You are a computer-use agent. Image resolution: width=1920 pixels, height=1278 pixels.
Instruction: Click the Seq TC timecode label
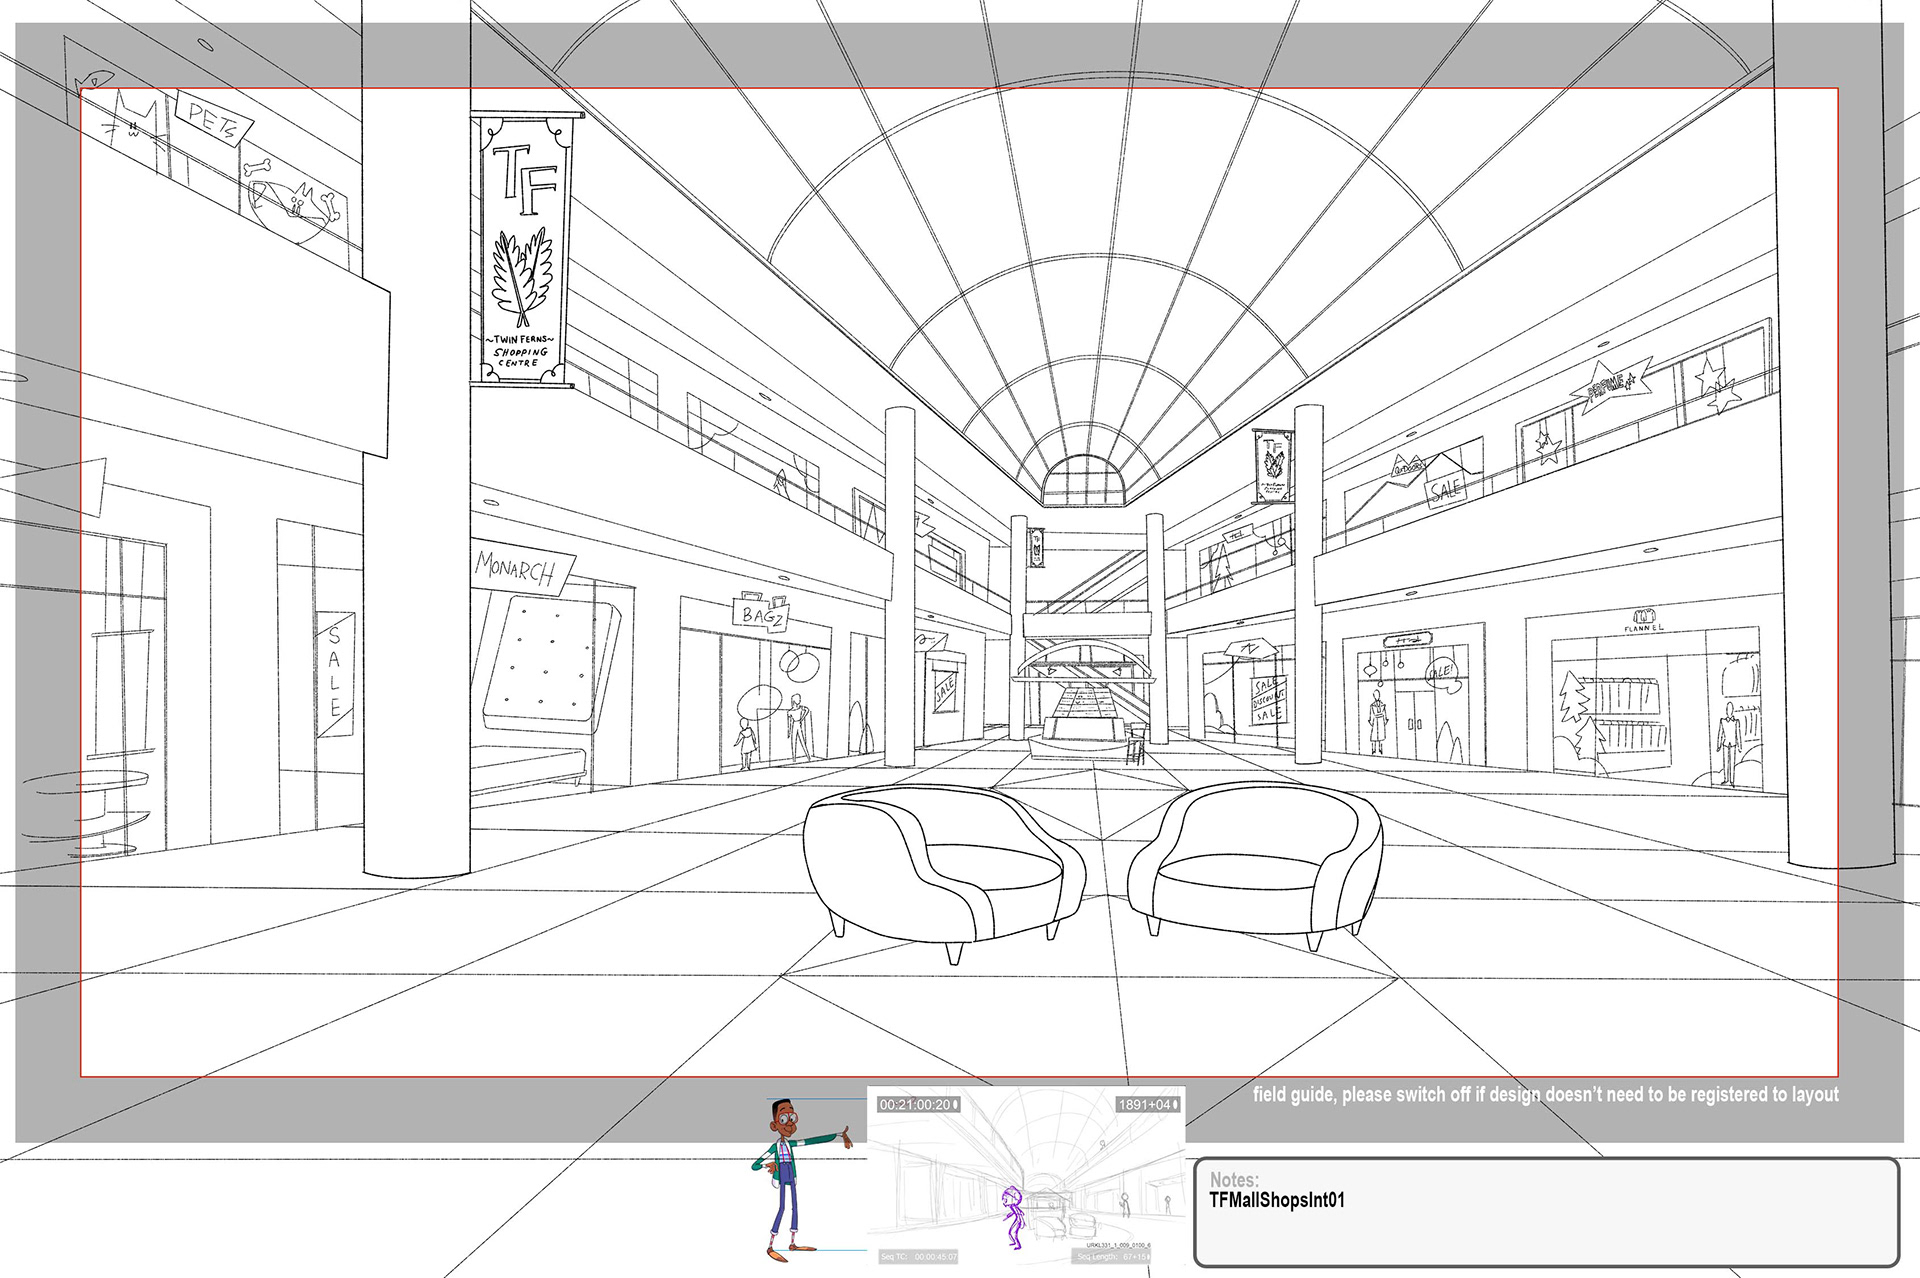coord(918,1257)
